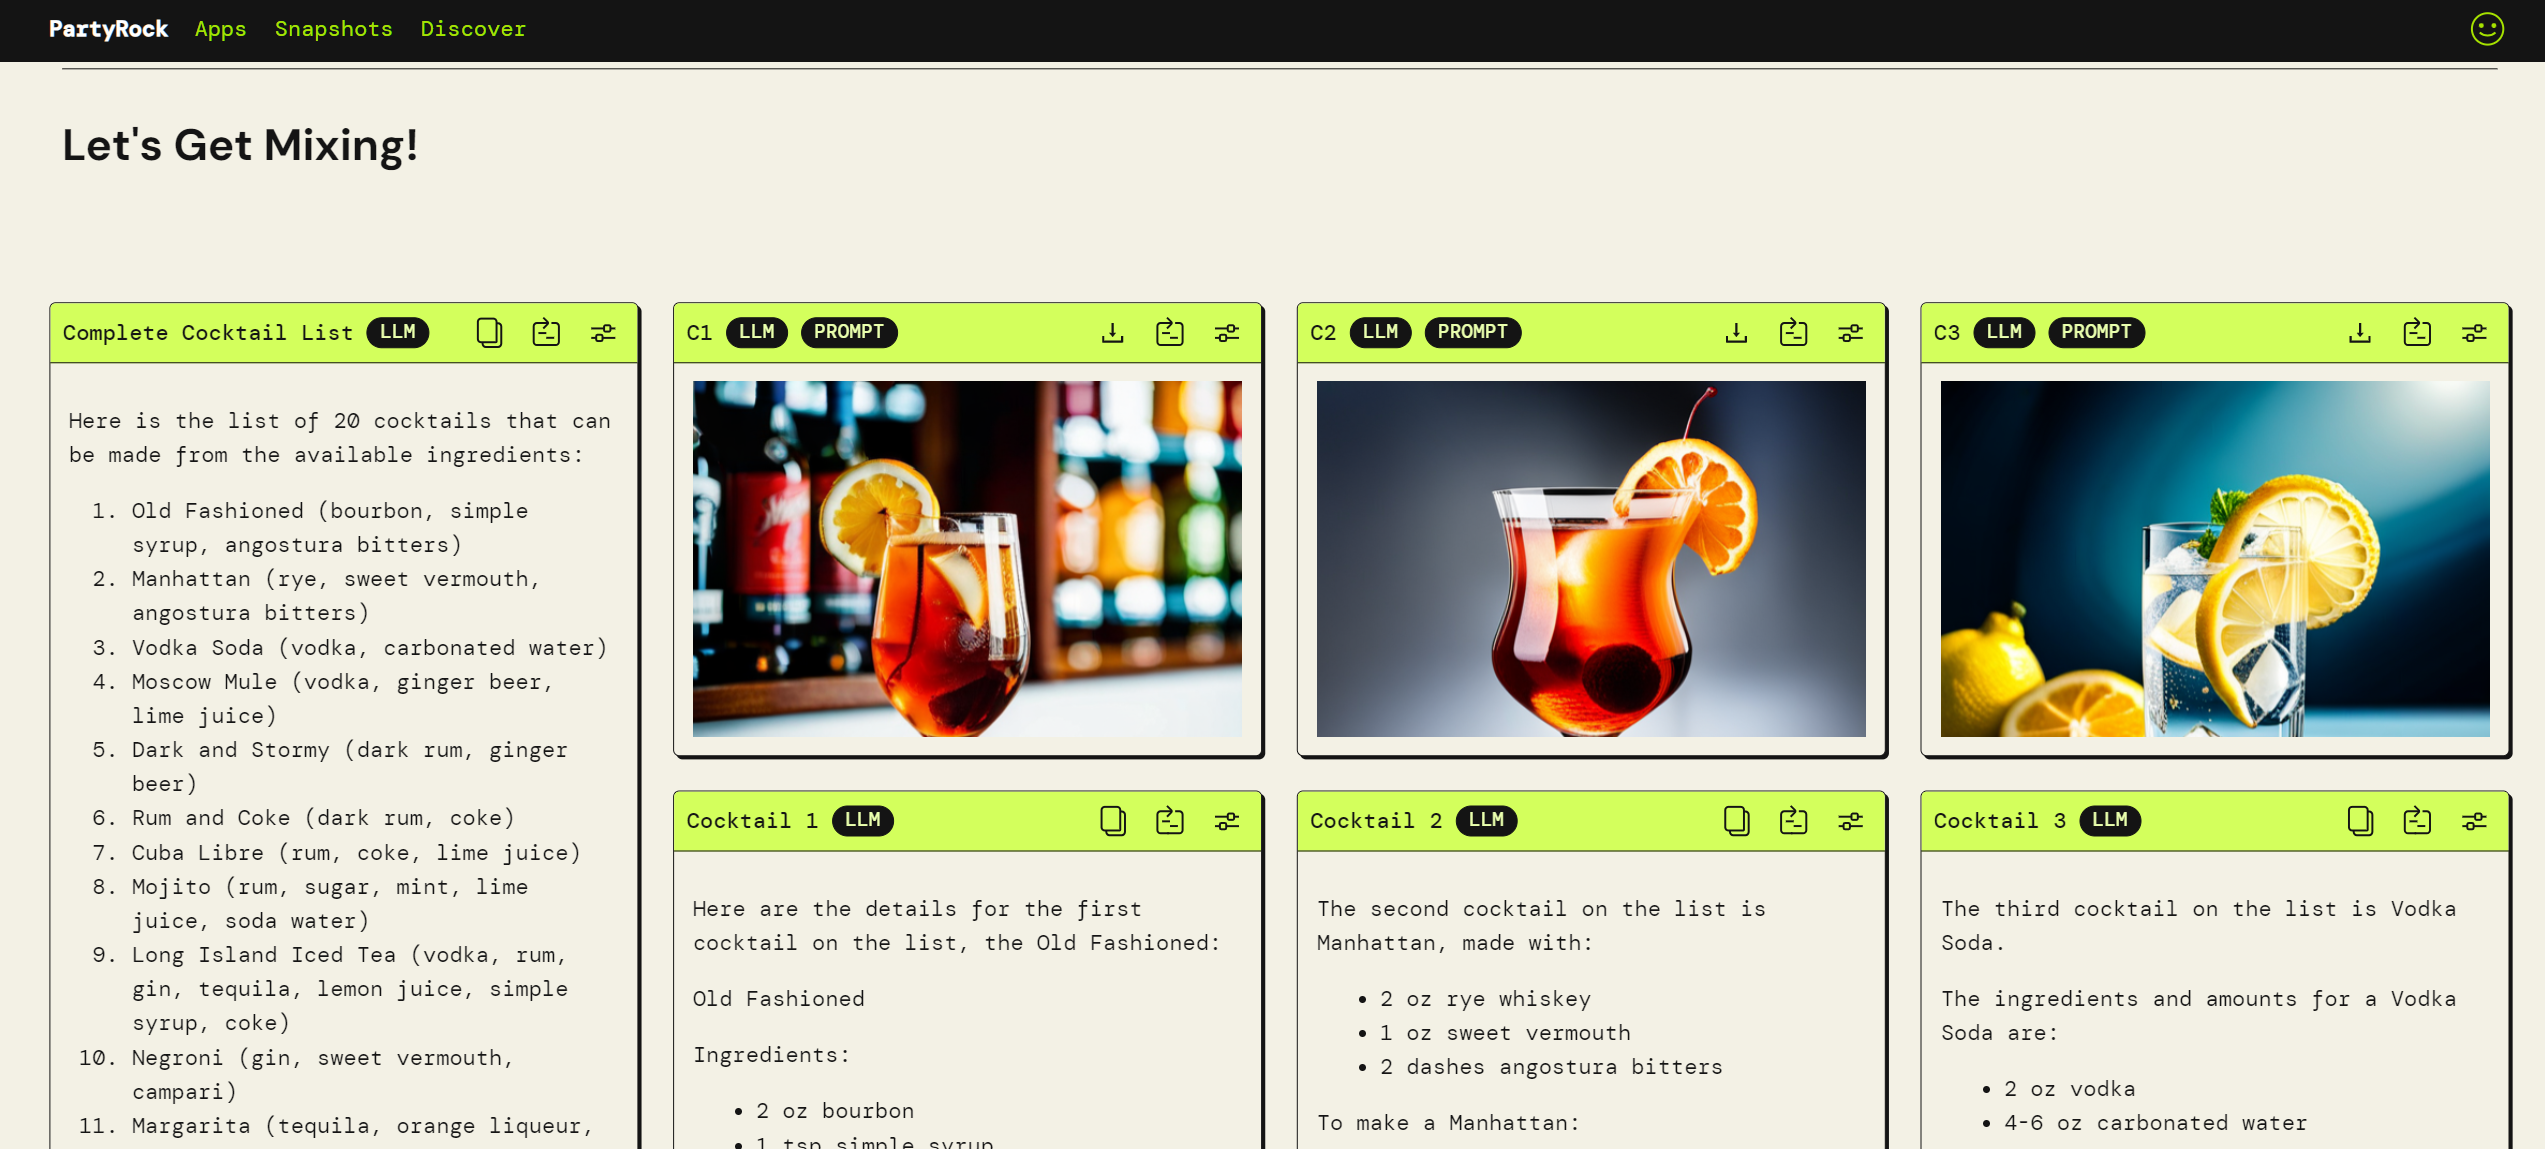This screenshot has width=2545, height=1149.
Task: Click the C1 Old Fashioned image
Action: (967, 559)
